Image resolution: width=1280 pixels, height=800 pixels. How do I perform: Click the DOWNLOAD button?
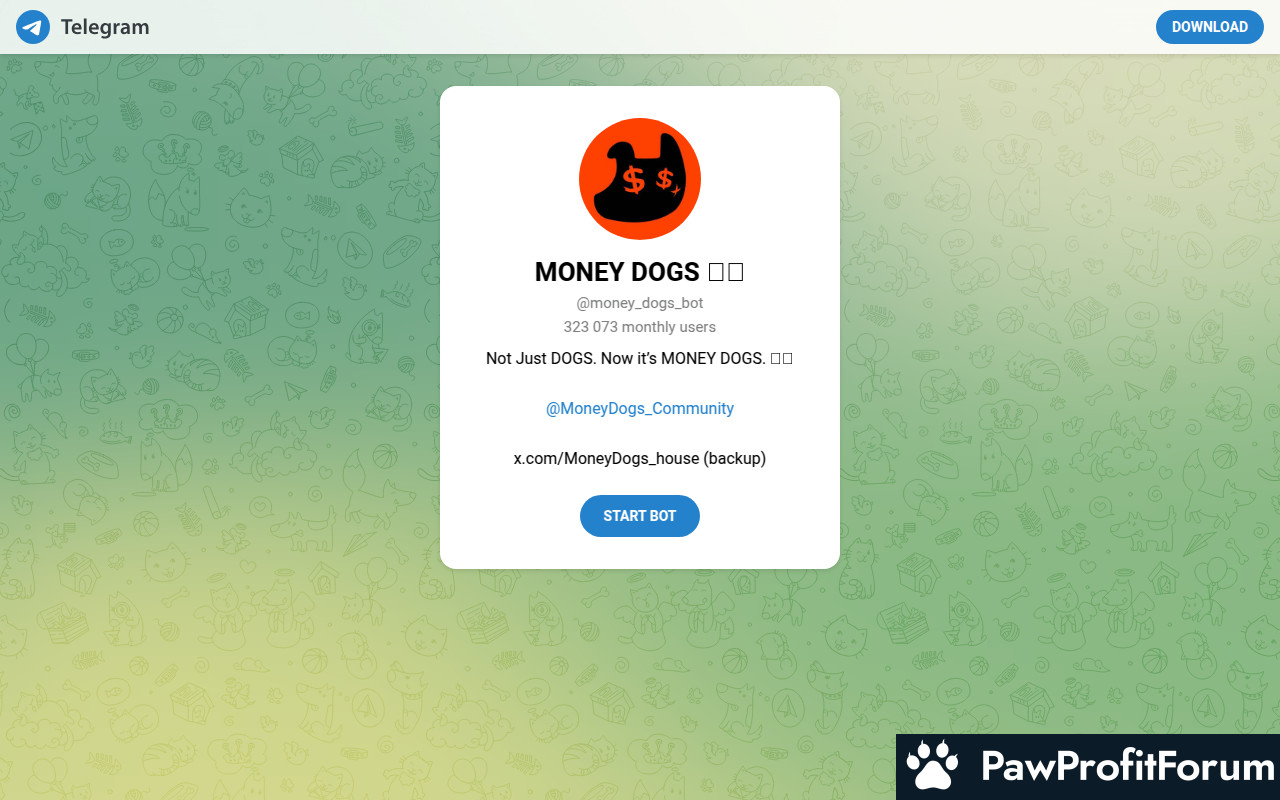click(x=1209, y=27)
